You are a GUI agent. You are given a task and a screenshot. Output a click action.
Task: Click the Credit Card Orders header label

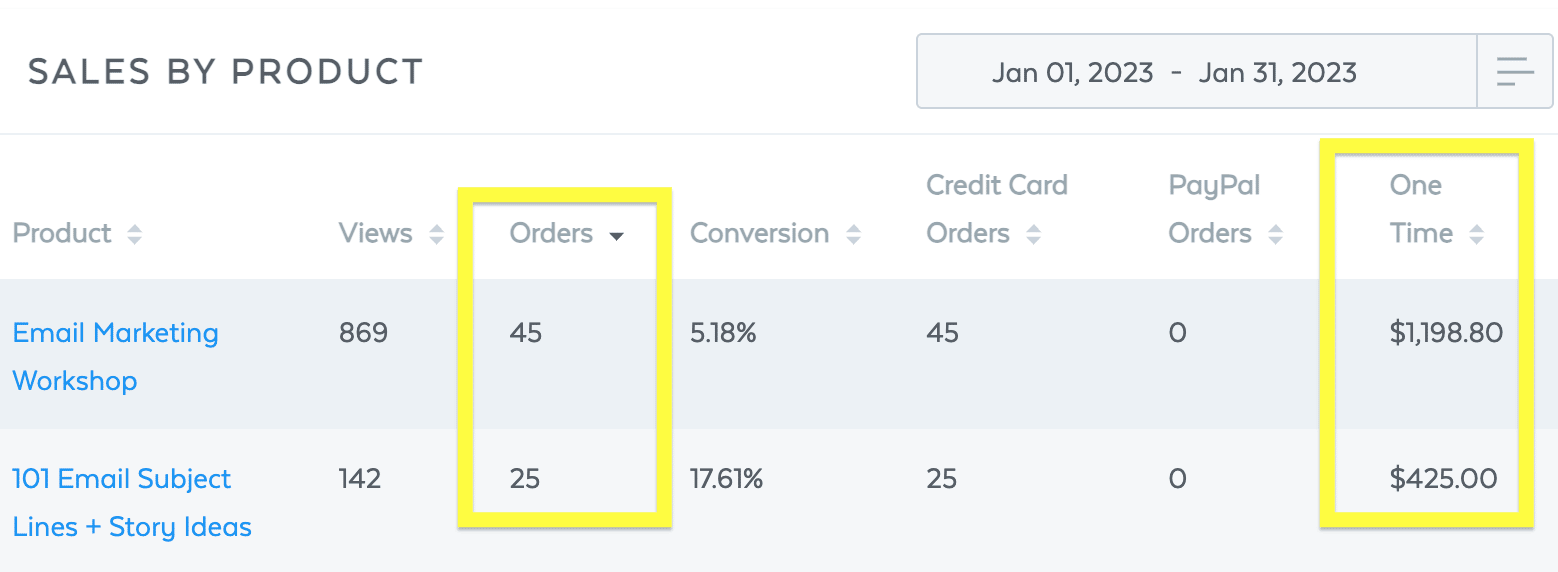[997, 209]
